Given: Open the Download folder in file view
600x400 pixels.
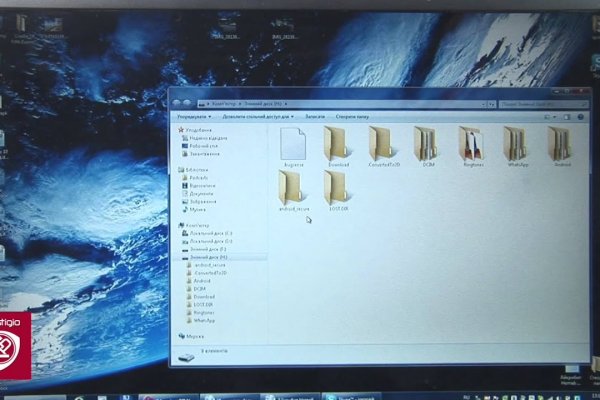Looking at the screenshot, I should coord(337,145).
